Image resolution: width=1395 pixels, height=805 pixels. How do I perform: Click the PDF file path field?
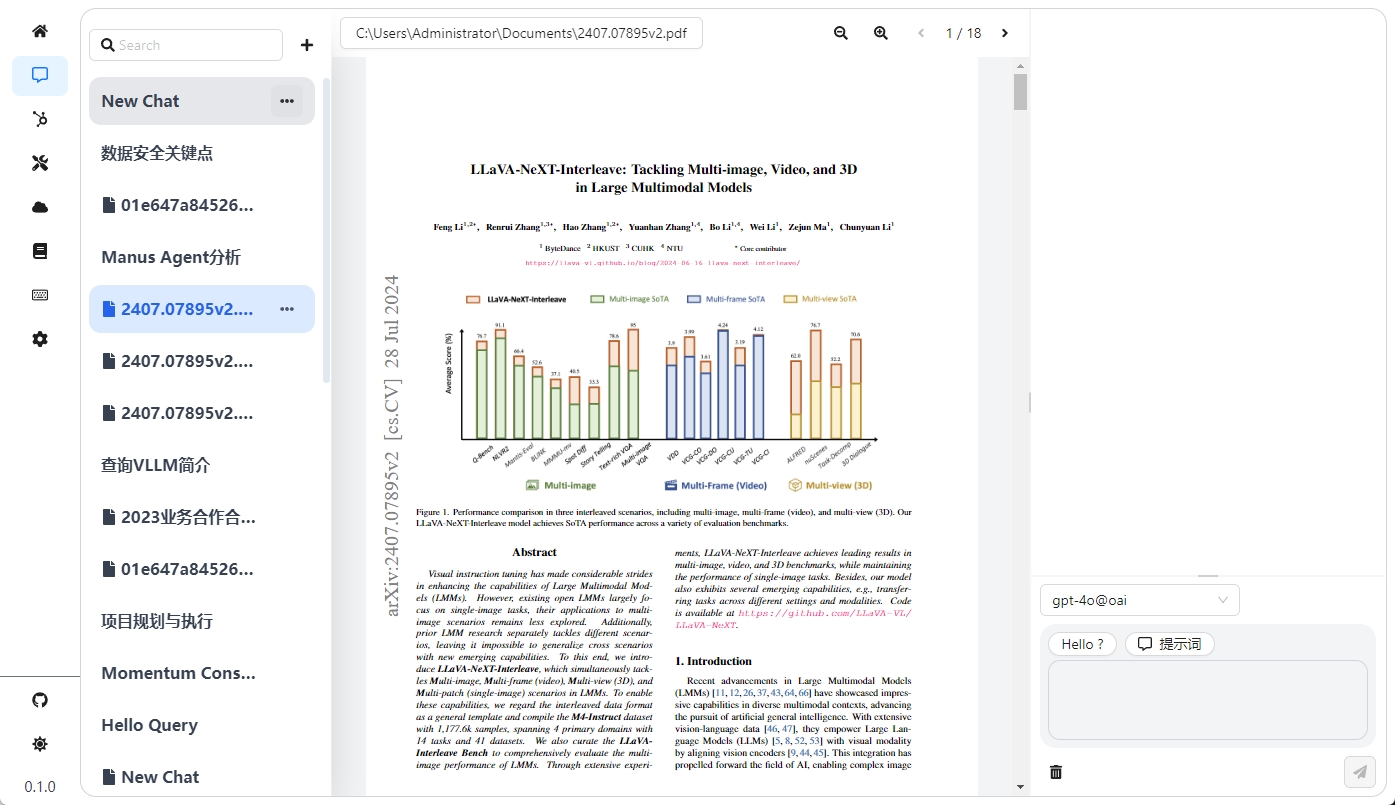[522, 33]
